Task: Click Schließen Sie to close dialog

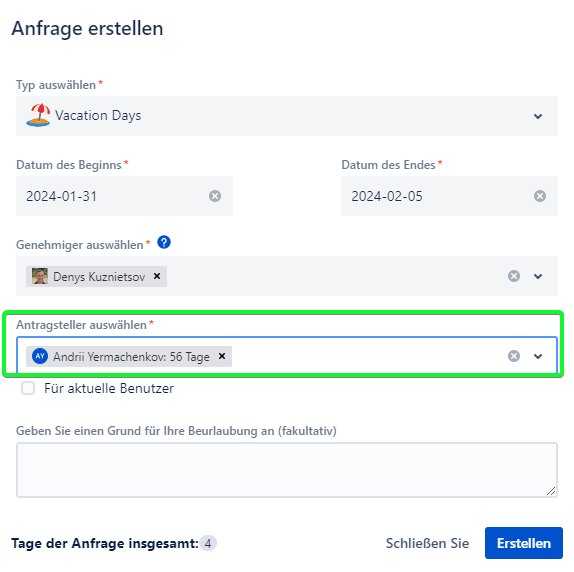Action: tap(427, 543)
